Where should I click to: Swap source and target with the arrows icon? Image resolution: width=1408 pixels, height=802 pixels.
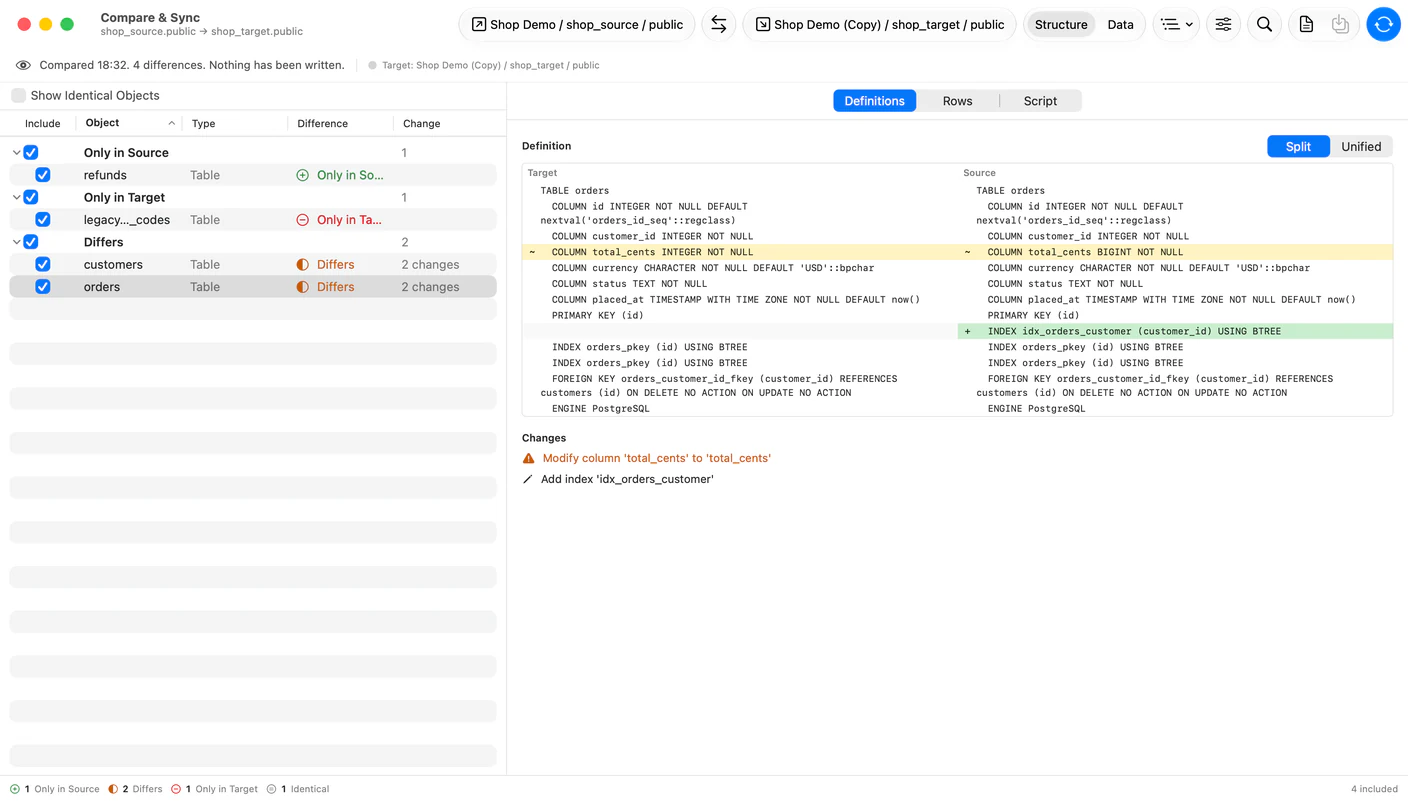click(x=718, y=24)
